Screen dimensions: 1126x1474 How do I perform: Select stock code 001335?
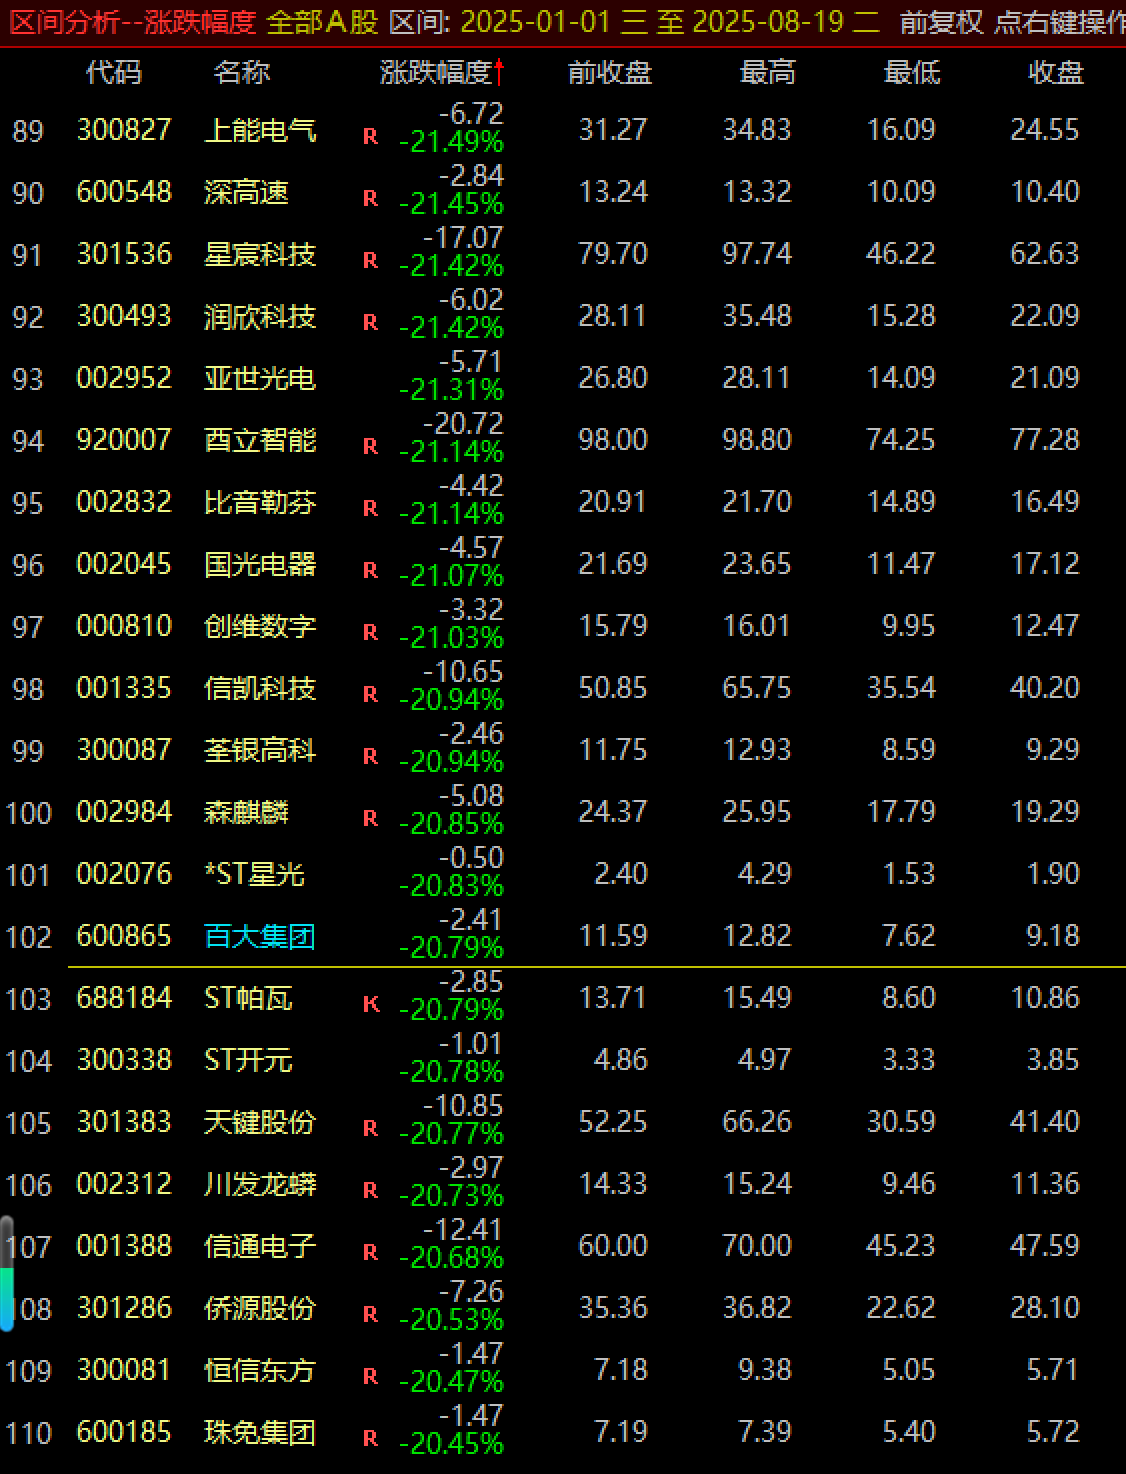click(124, 688)
